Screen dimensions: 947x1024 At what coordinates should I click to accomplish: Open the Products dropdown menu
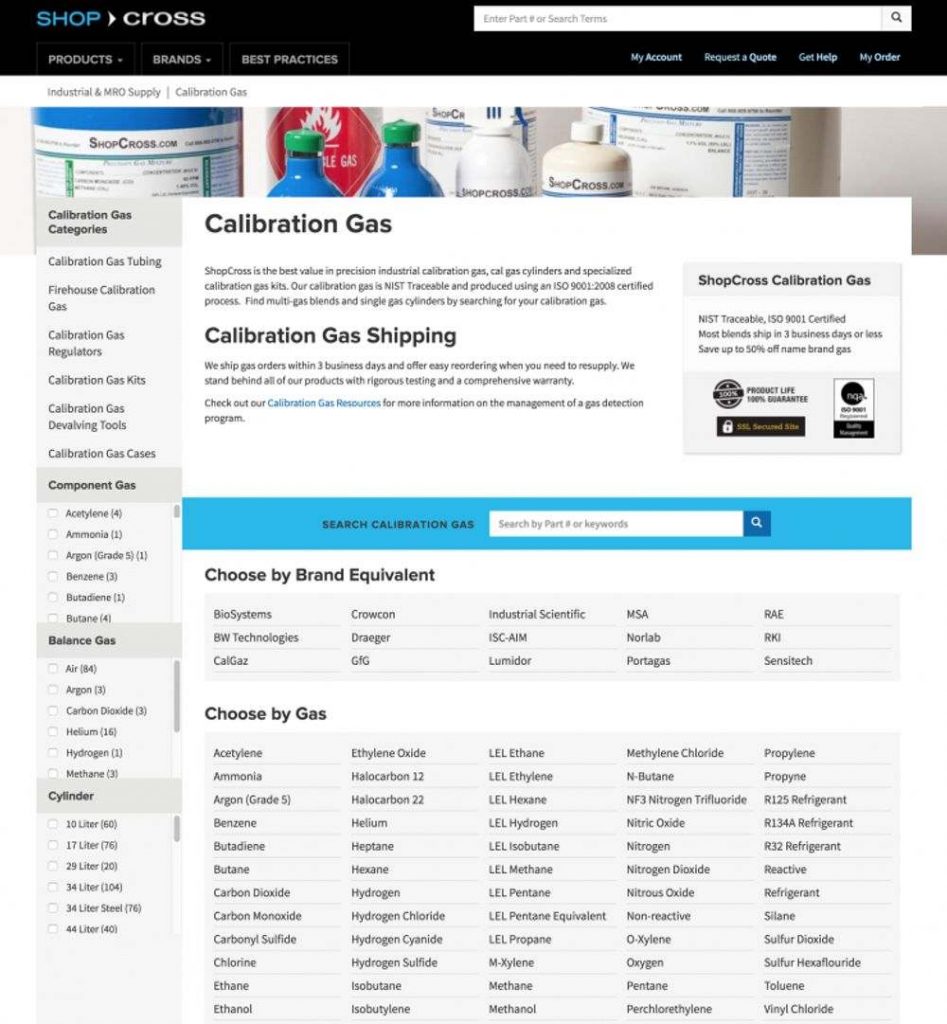pyautogui.click(x=86, y=59)
